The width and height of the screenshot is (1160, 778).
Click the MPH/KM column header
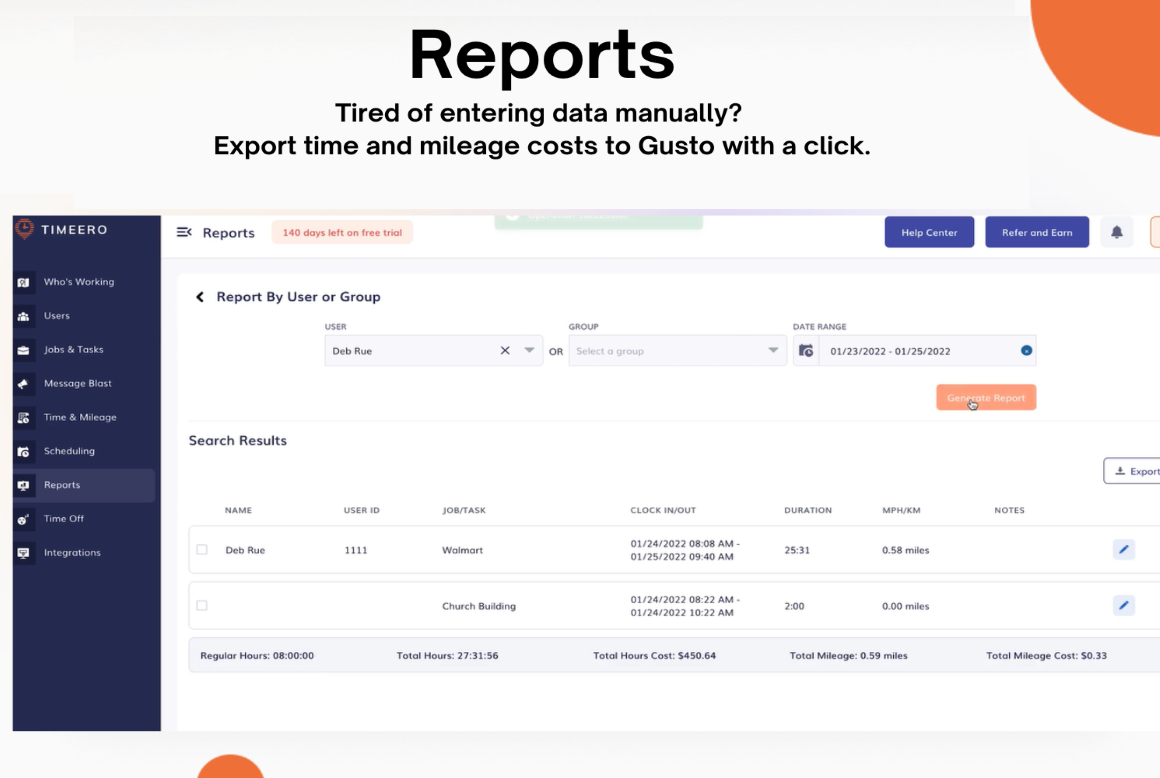[x=901, y=510]
